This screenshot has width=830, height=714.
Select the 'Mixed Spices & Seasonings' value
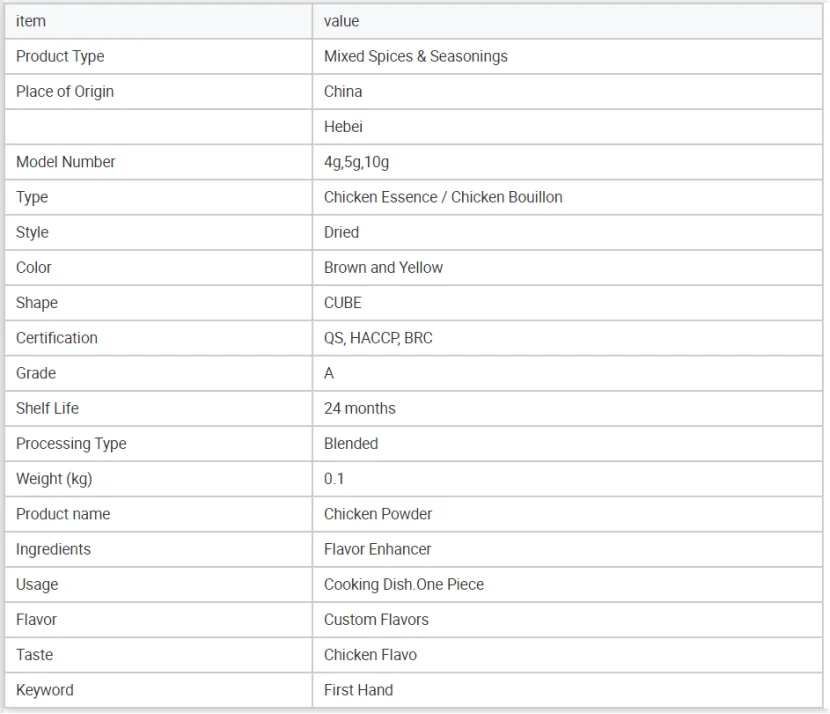click(x=415, y=56)
